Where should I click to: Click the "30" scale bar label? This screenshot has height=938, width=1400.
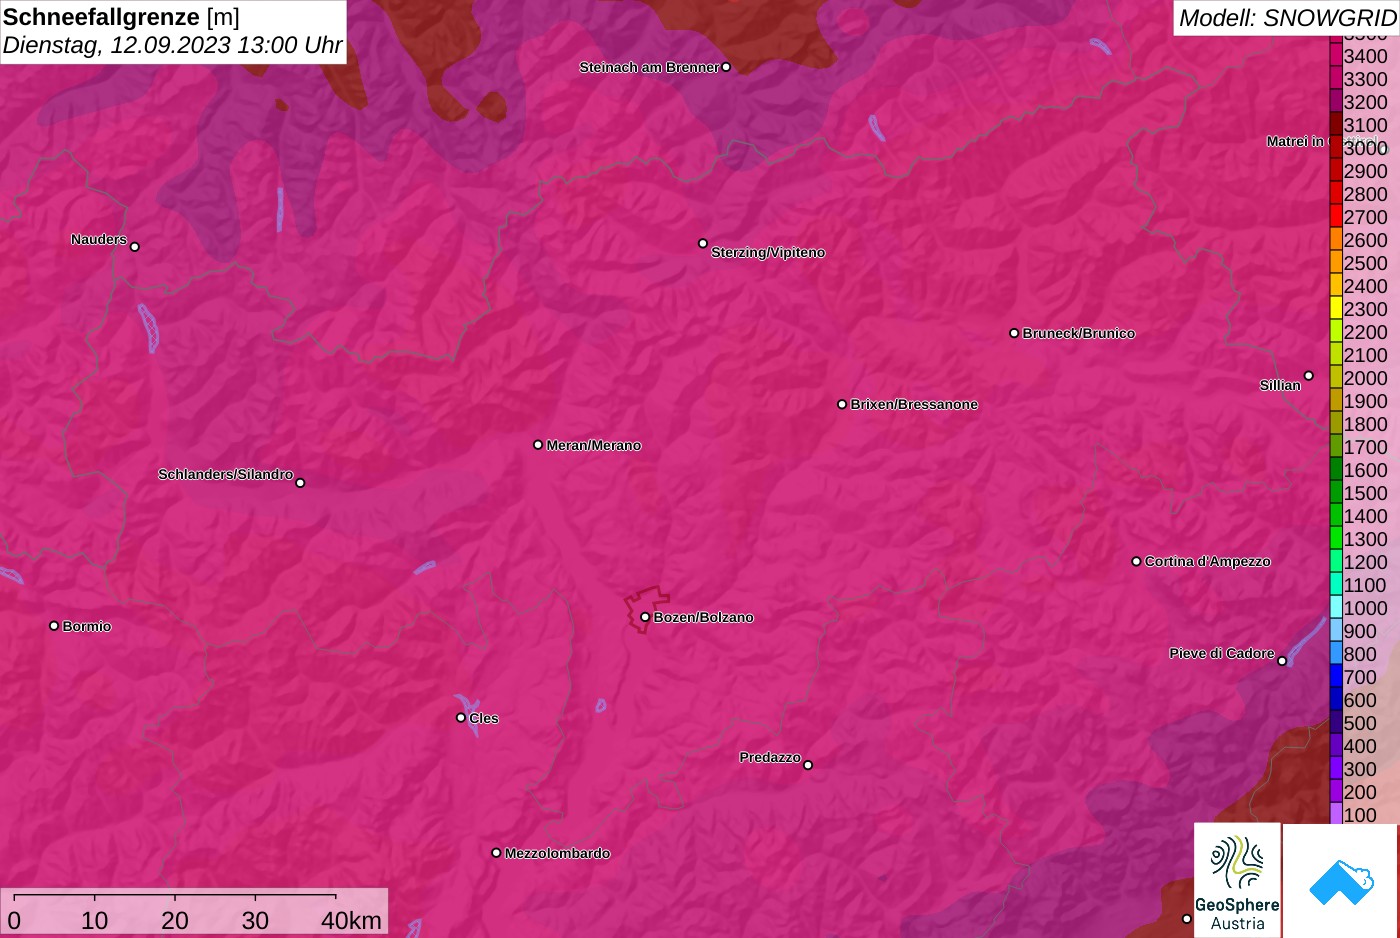[255, 920]
